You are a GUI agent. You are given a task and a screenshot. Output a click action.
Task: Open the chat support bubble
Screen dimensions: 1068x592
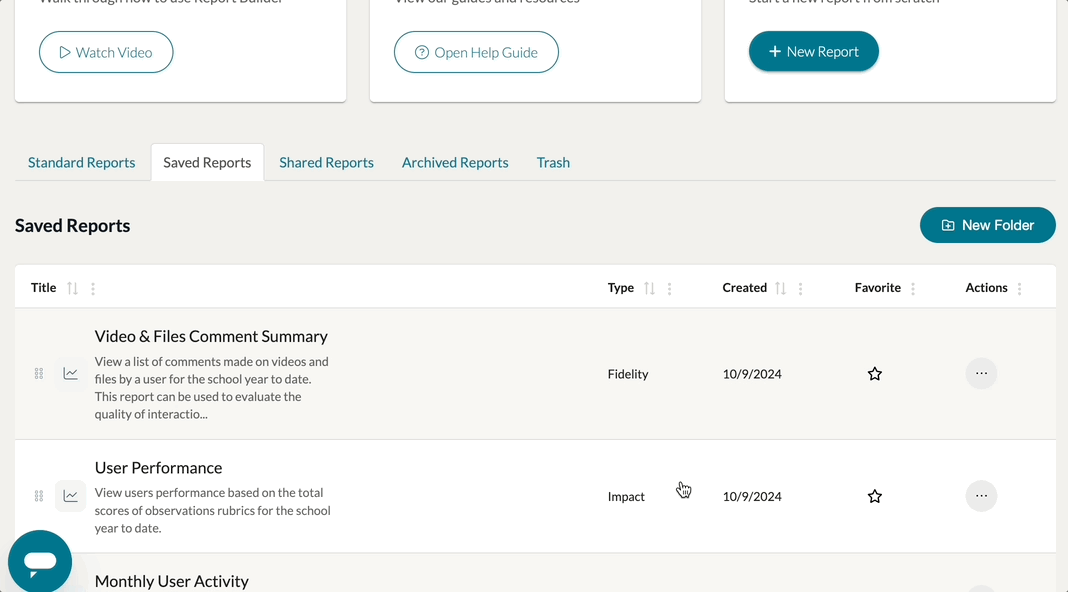[40, 561]
